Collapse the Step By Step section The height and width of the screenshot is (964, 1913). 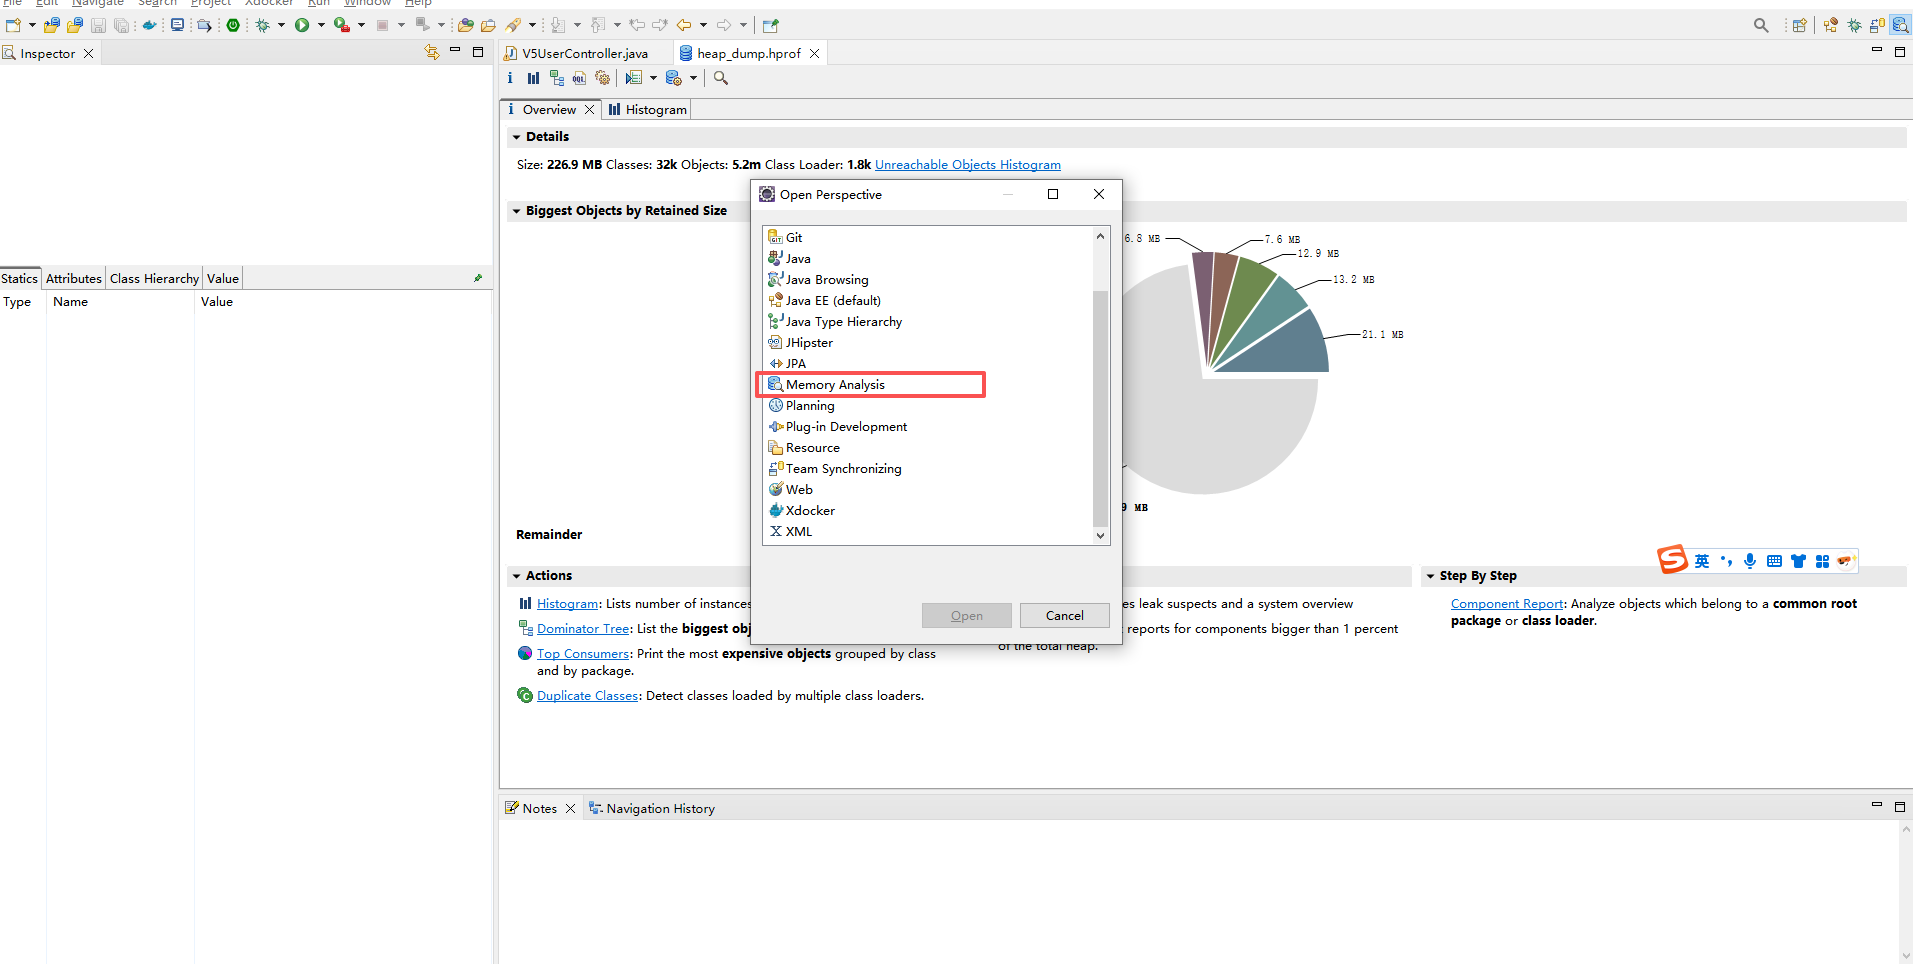pyautogui.click(x=1430, y=576)
